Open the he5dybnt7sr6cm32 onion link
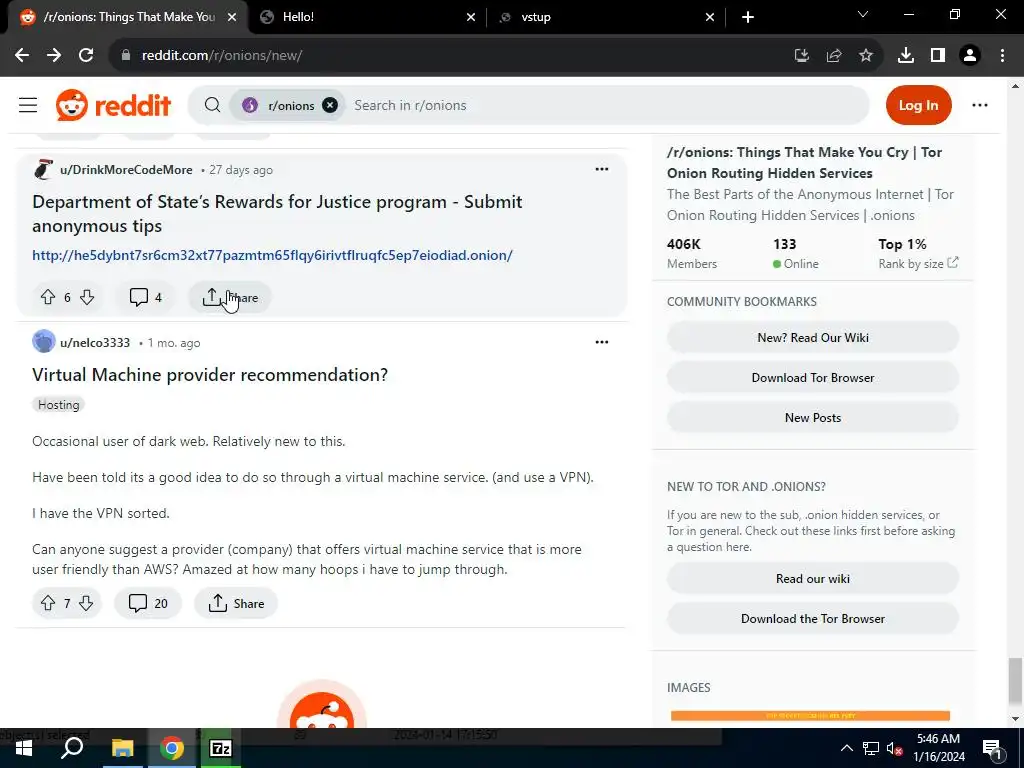 pos(272,255)
